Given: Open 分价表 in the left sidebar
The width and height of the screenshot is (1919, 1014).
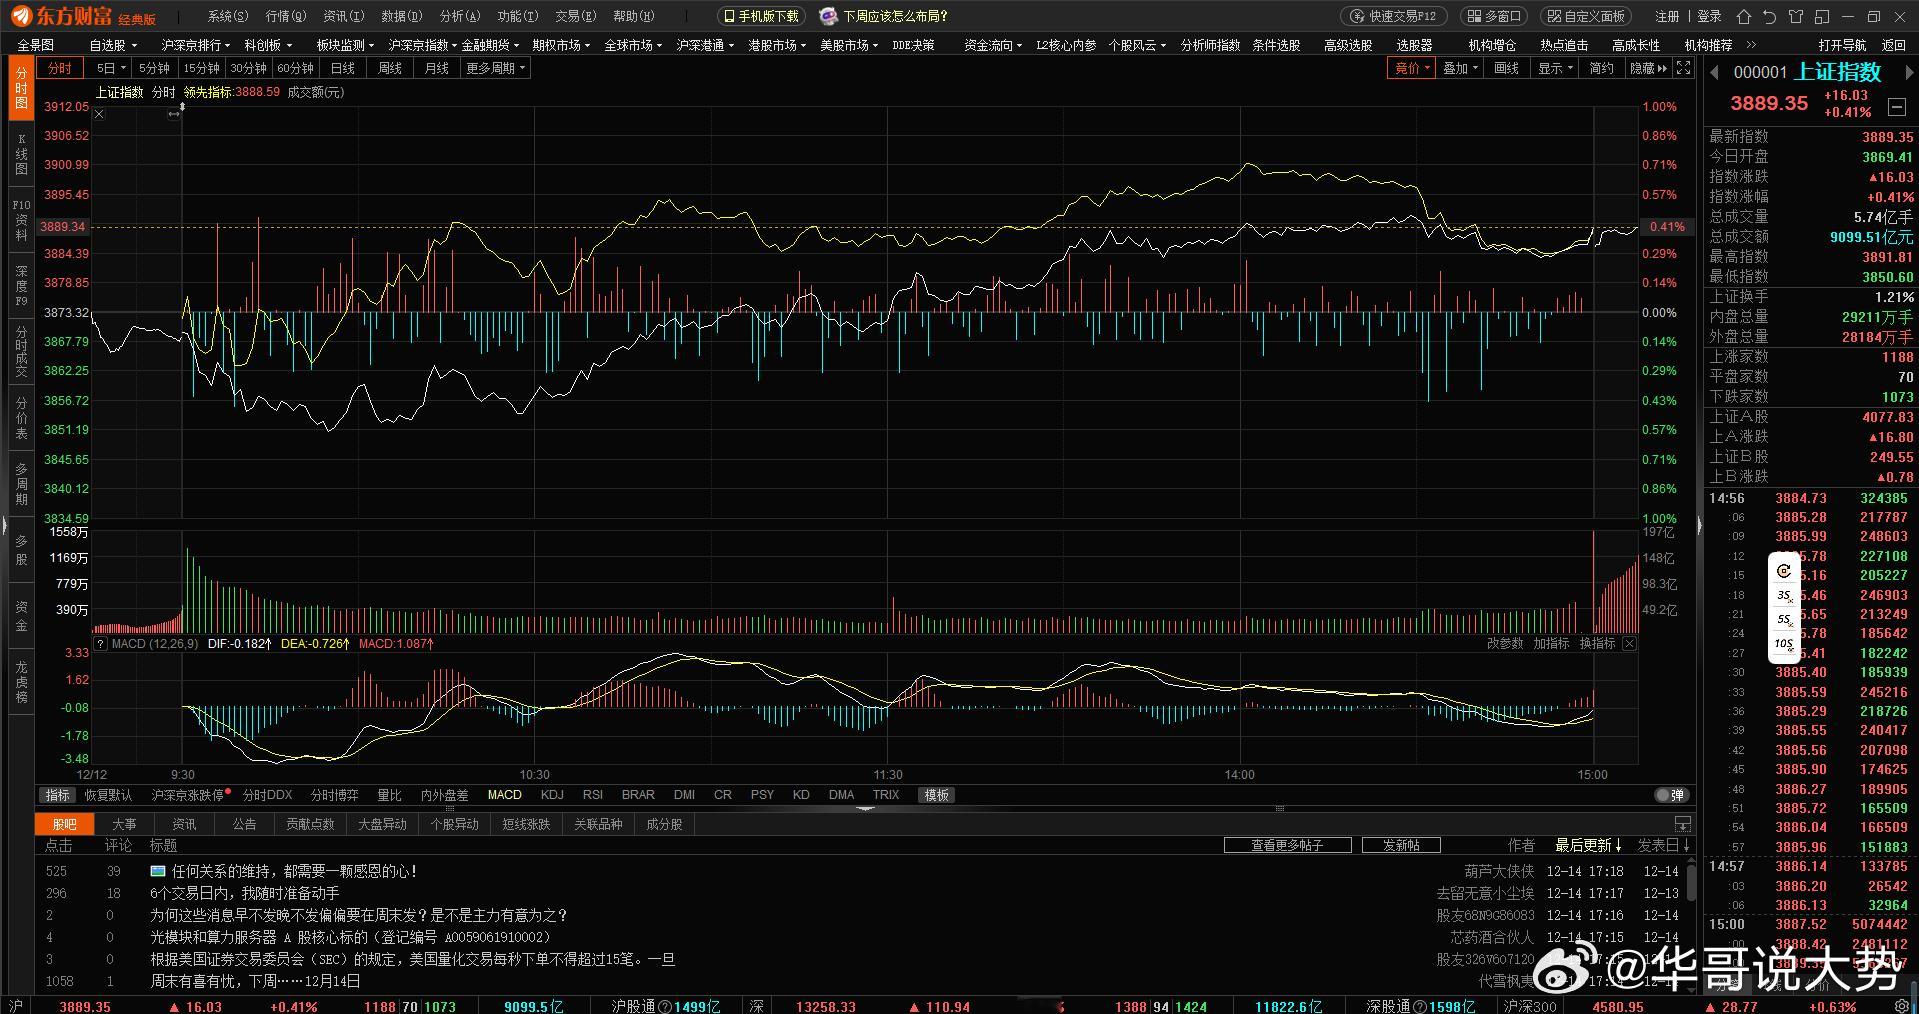Looking at the screenshot, I should tap(21, 418).
